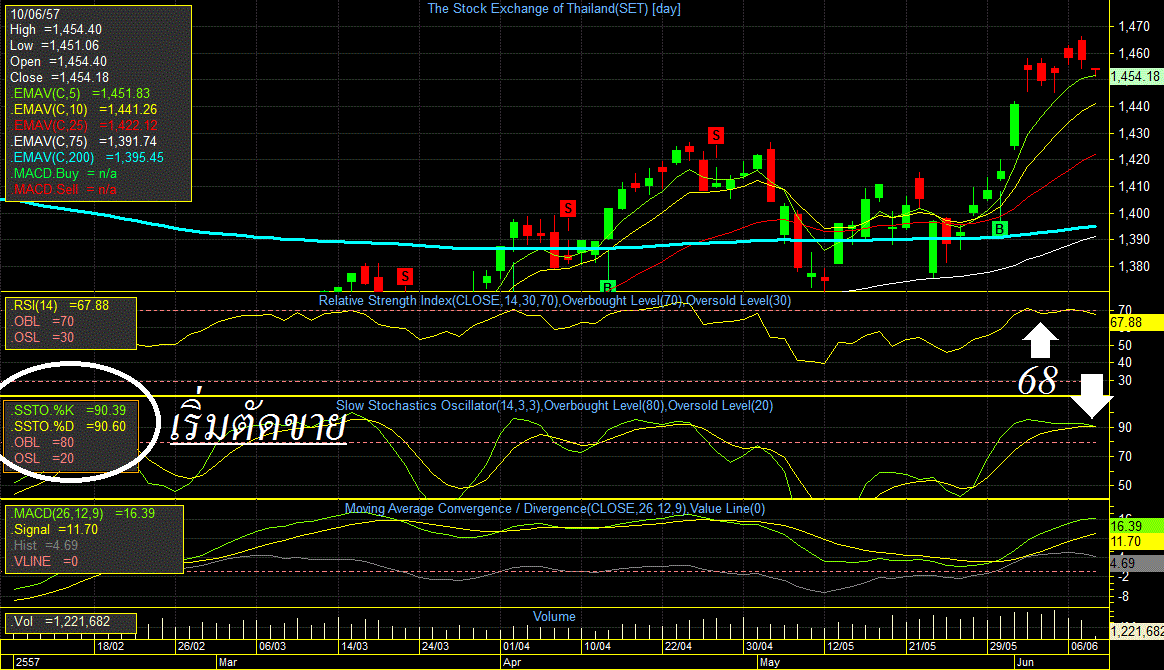Screen dimensions: 1164x670
Task: Click the Low =1,451.06 legend line
Action: [x=54, y=46]
